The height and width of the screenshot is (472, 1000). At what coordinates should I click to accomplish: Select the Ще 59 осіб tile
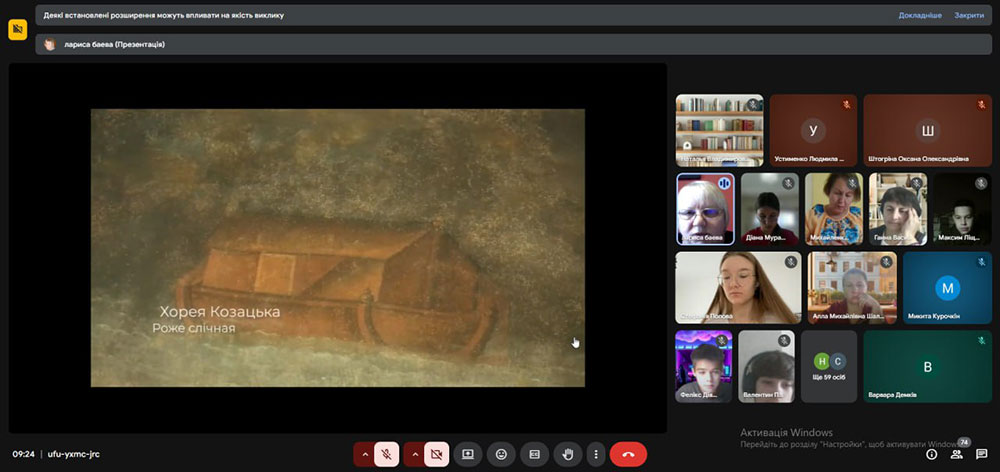click(829, 366)
